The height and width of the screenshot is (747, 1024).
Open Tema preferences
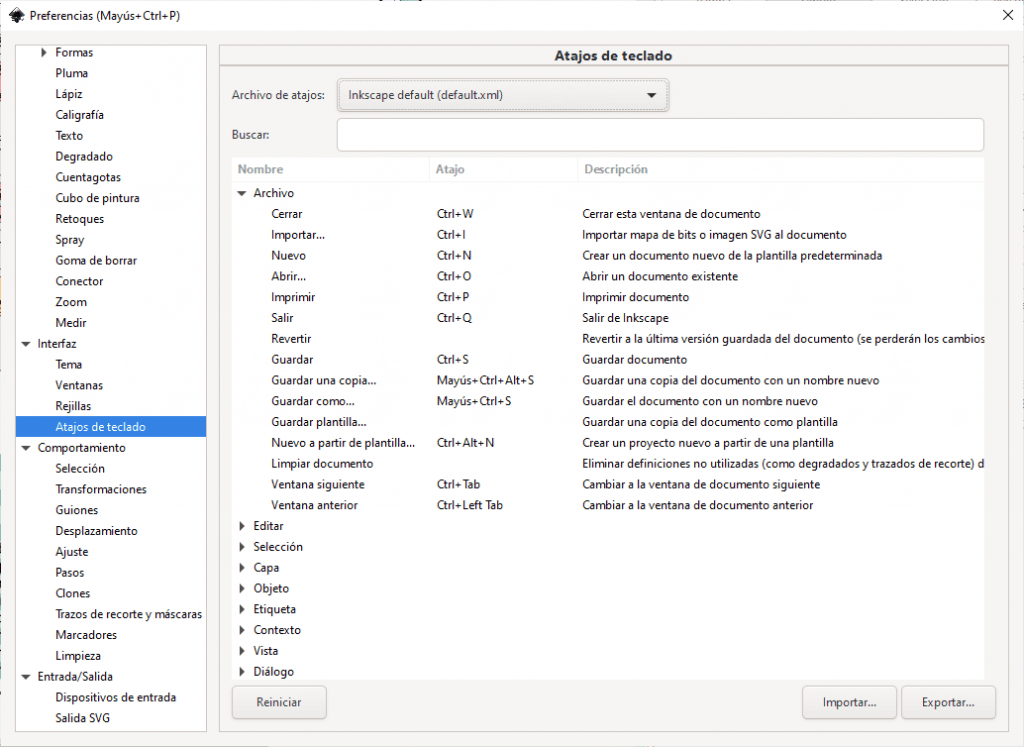pyautogui.click(x=69, y=364)
